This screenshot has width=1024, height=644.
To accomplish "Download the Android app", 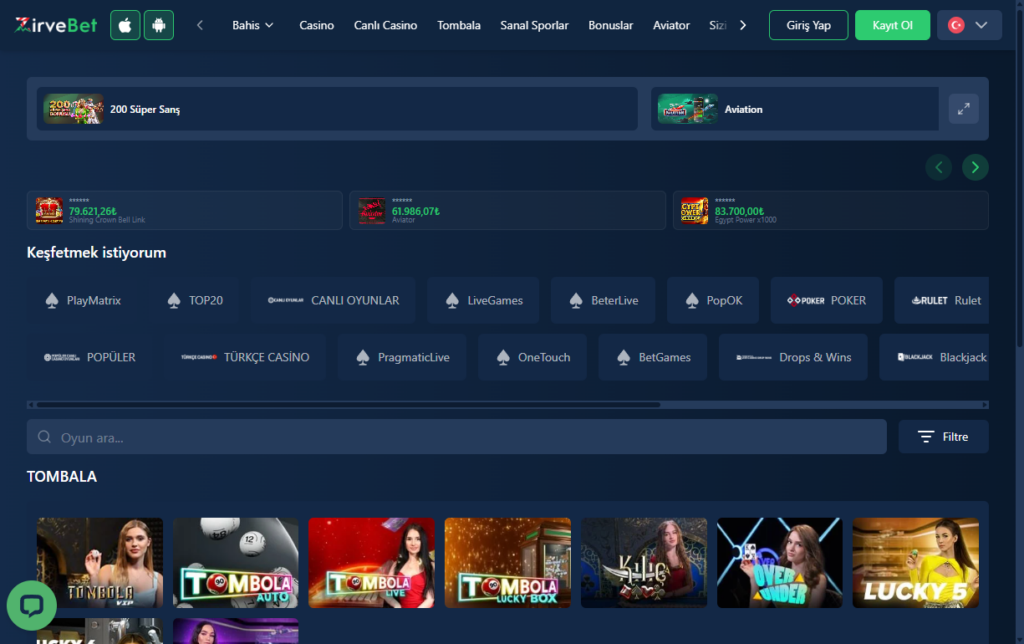I will (x=159, y=25).
